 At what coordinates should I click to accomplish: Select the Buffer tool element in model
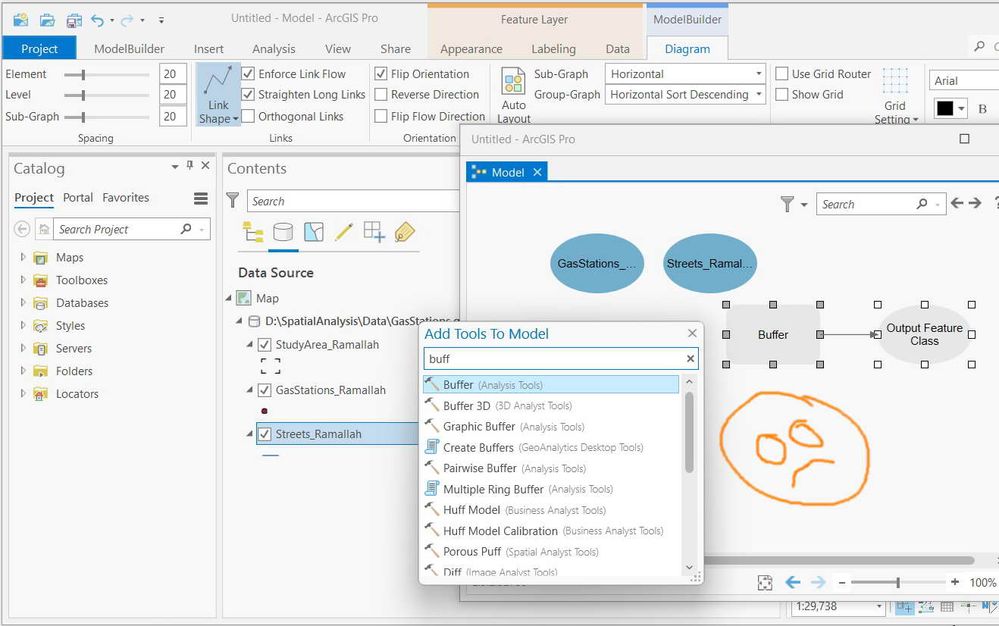[773, 334]
